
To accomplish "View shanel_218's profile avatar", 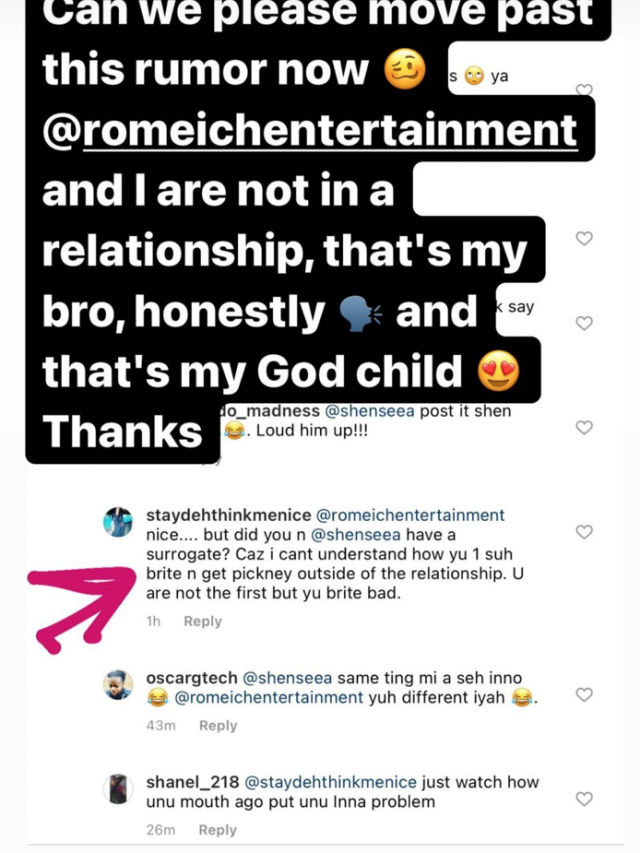I will tap(119, 788).
